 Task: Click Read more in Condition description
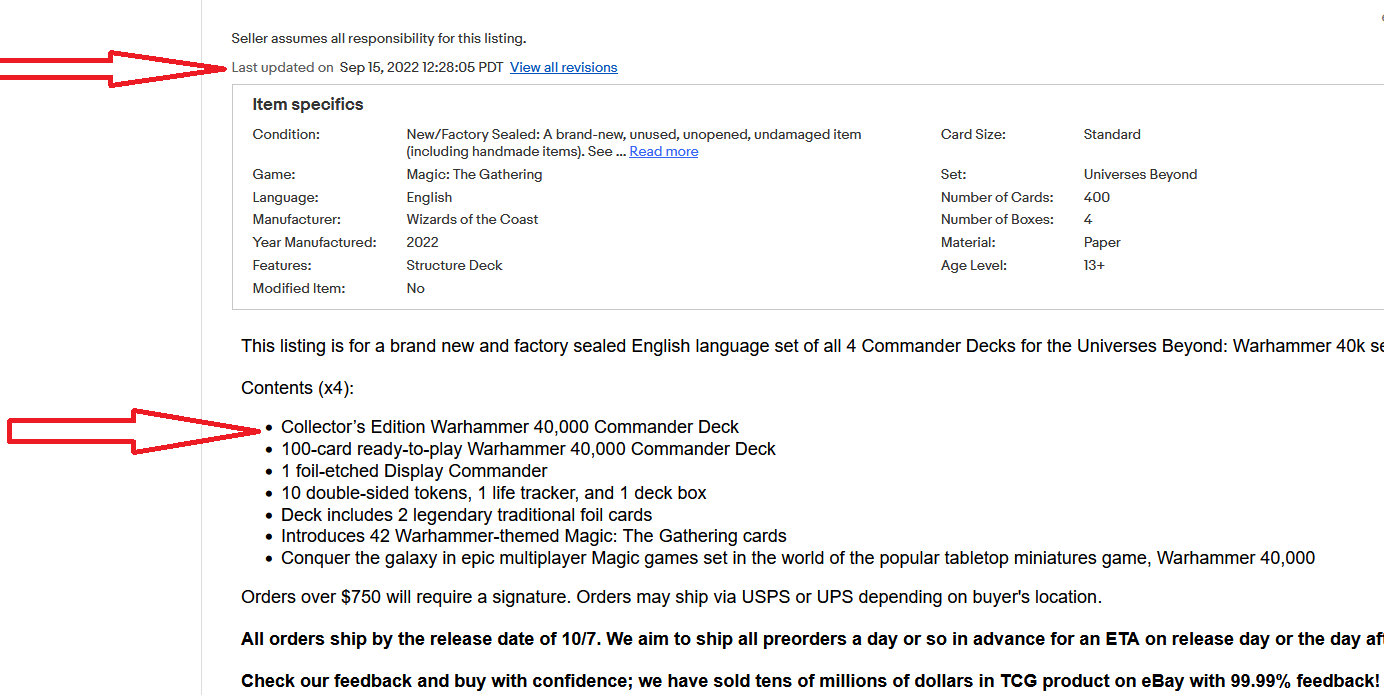(x=663, y=152)
